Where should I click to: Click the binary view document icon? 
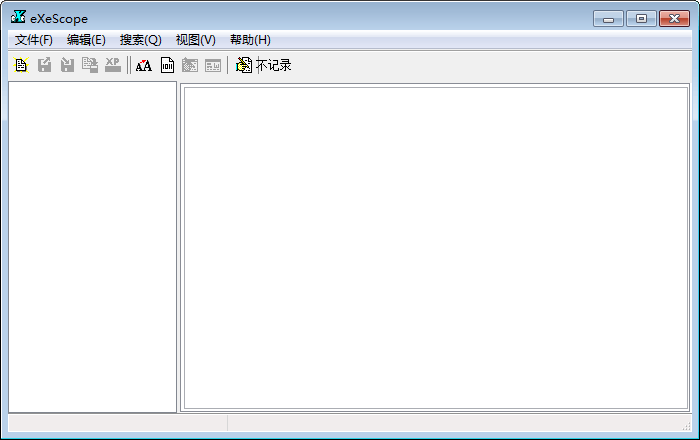pos(167,65)
